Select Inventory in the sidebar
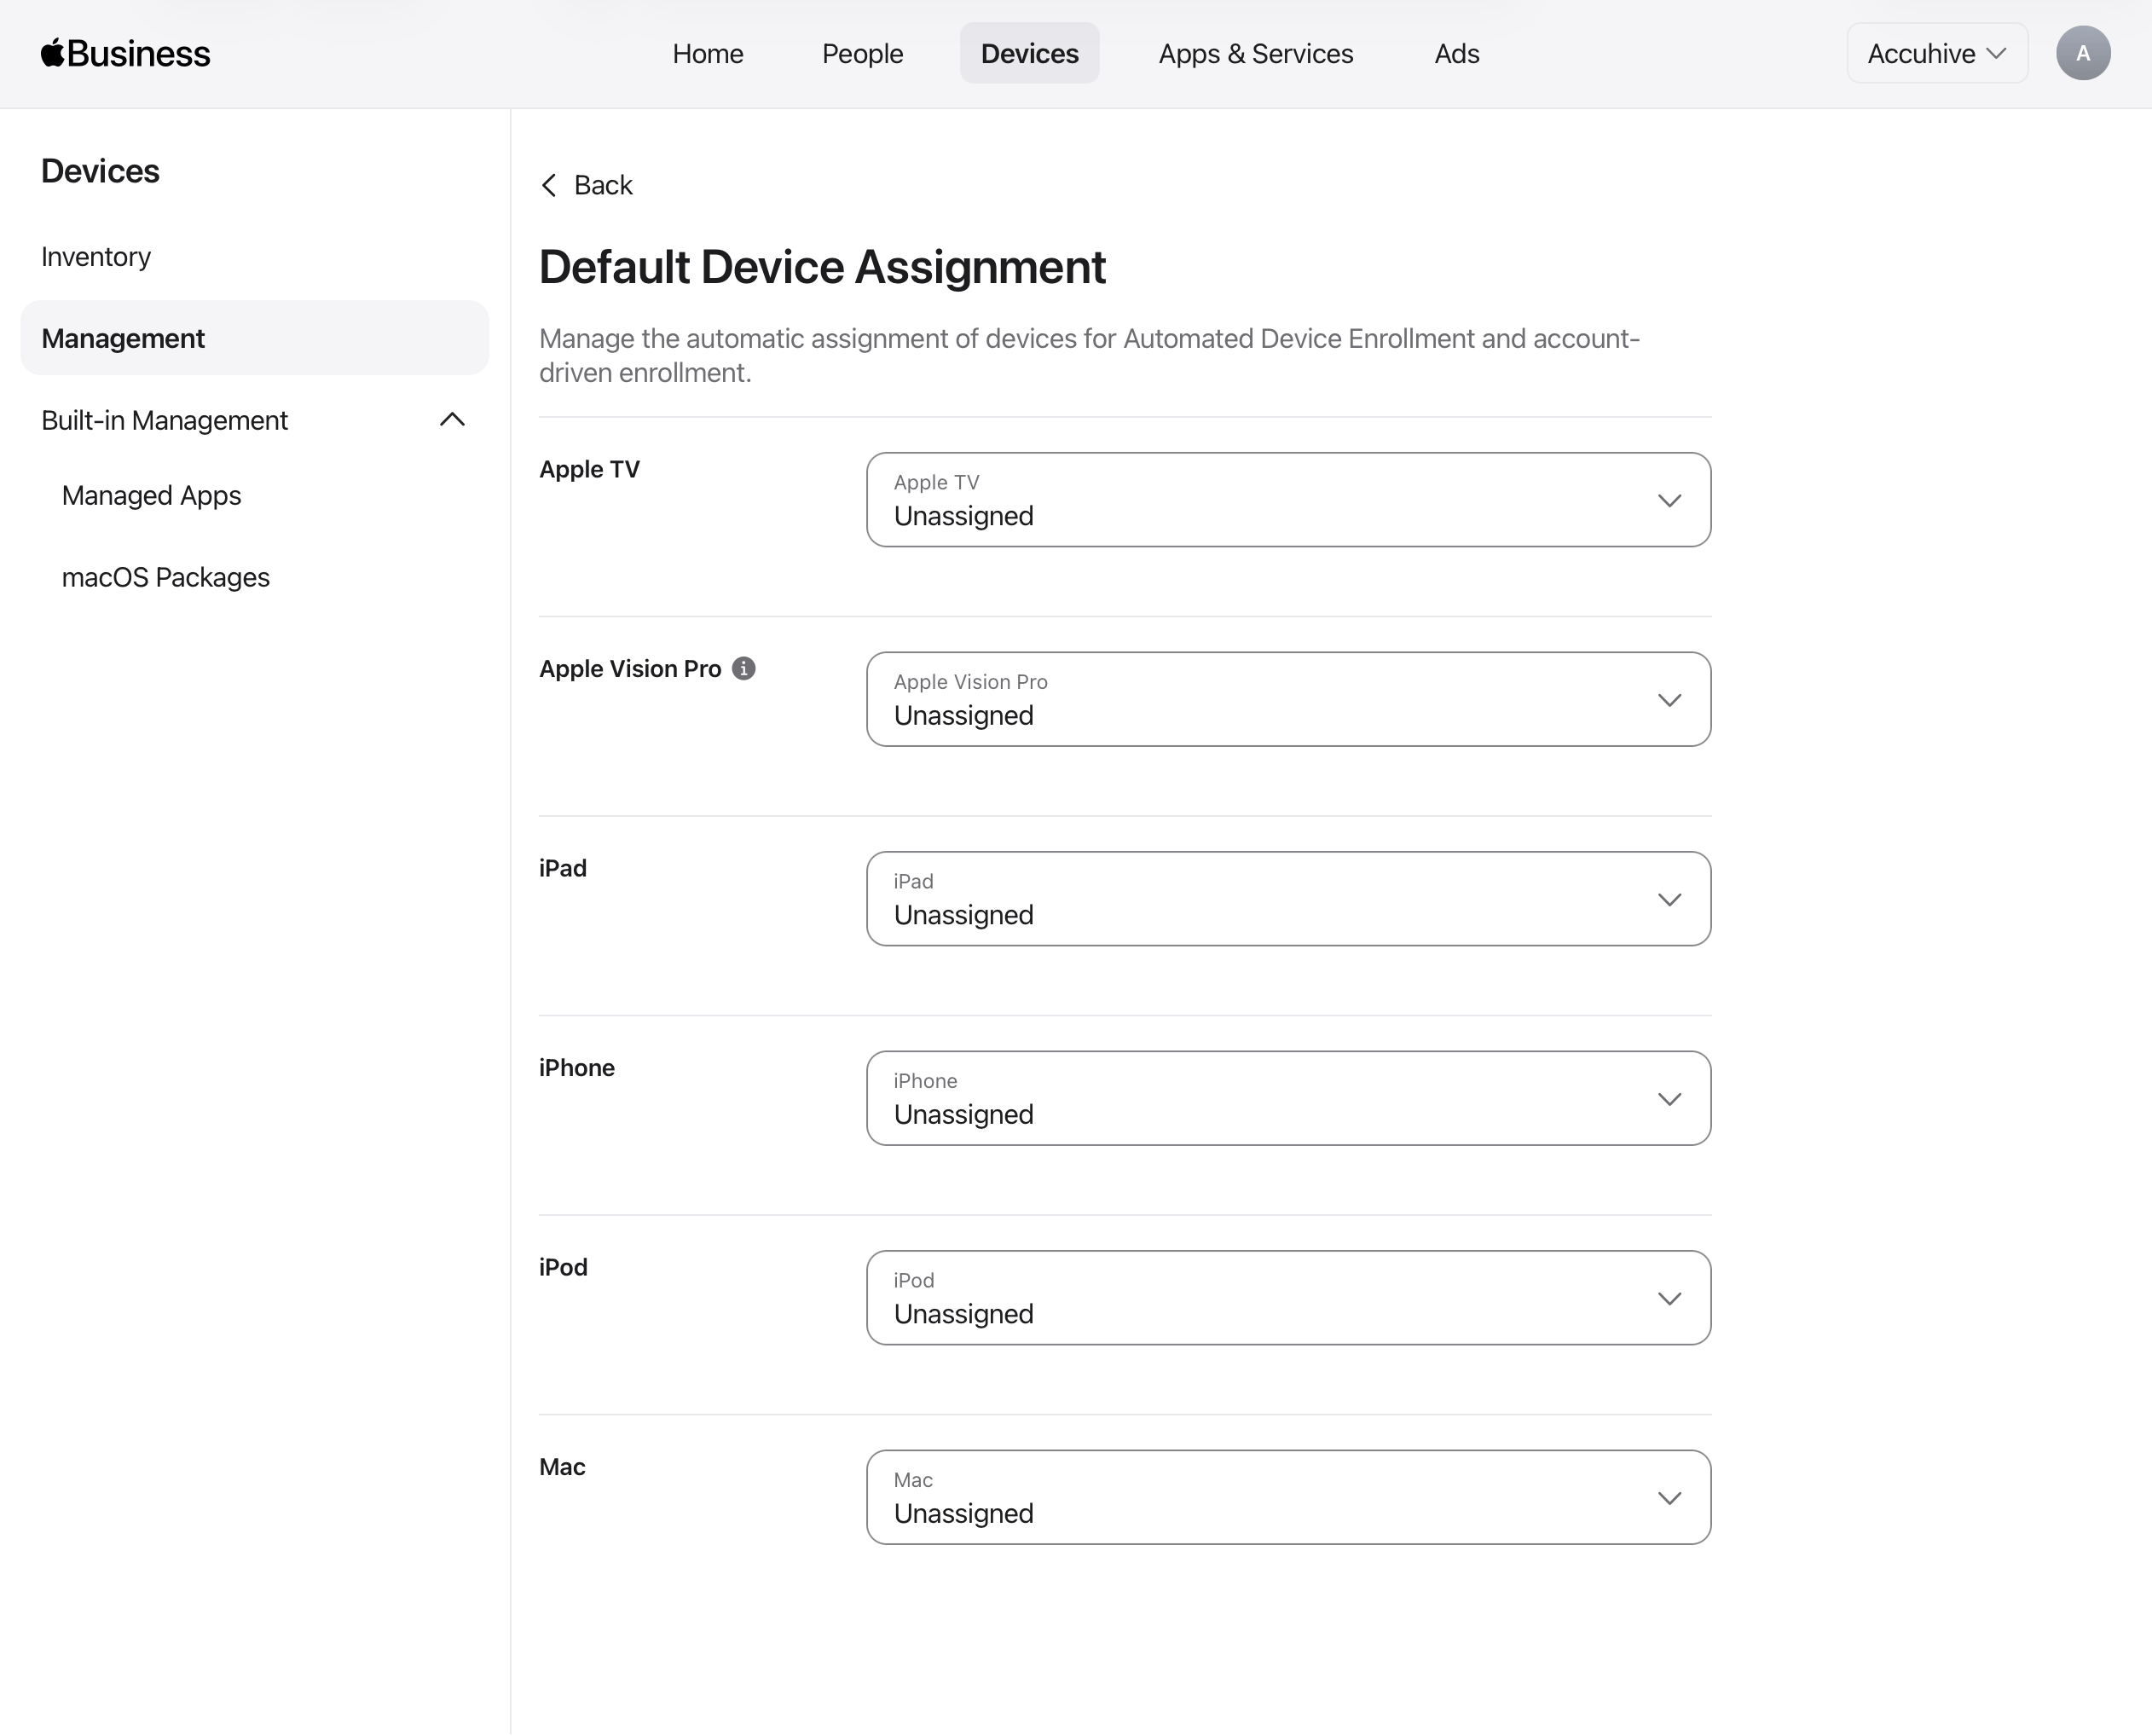The width and height of the screenshot is (2152, 1736). tap(255, 257)
